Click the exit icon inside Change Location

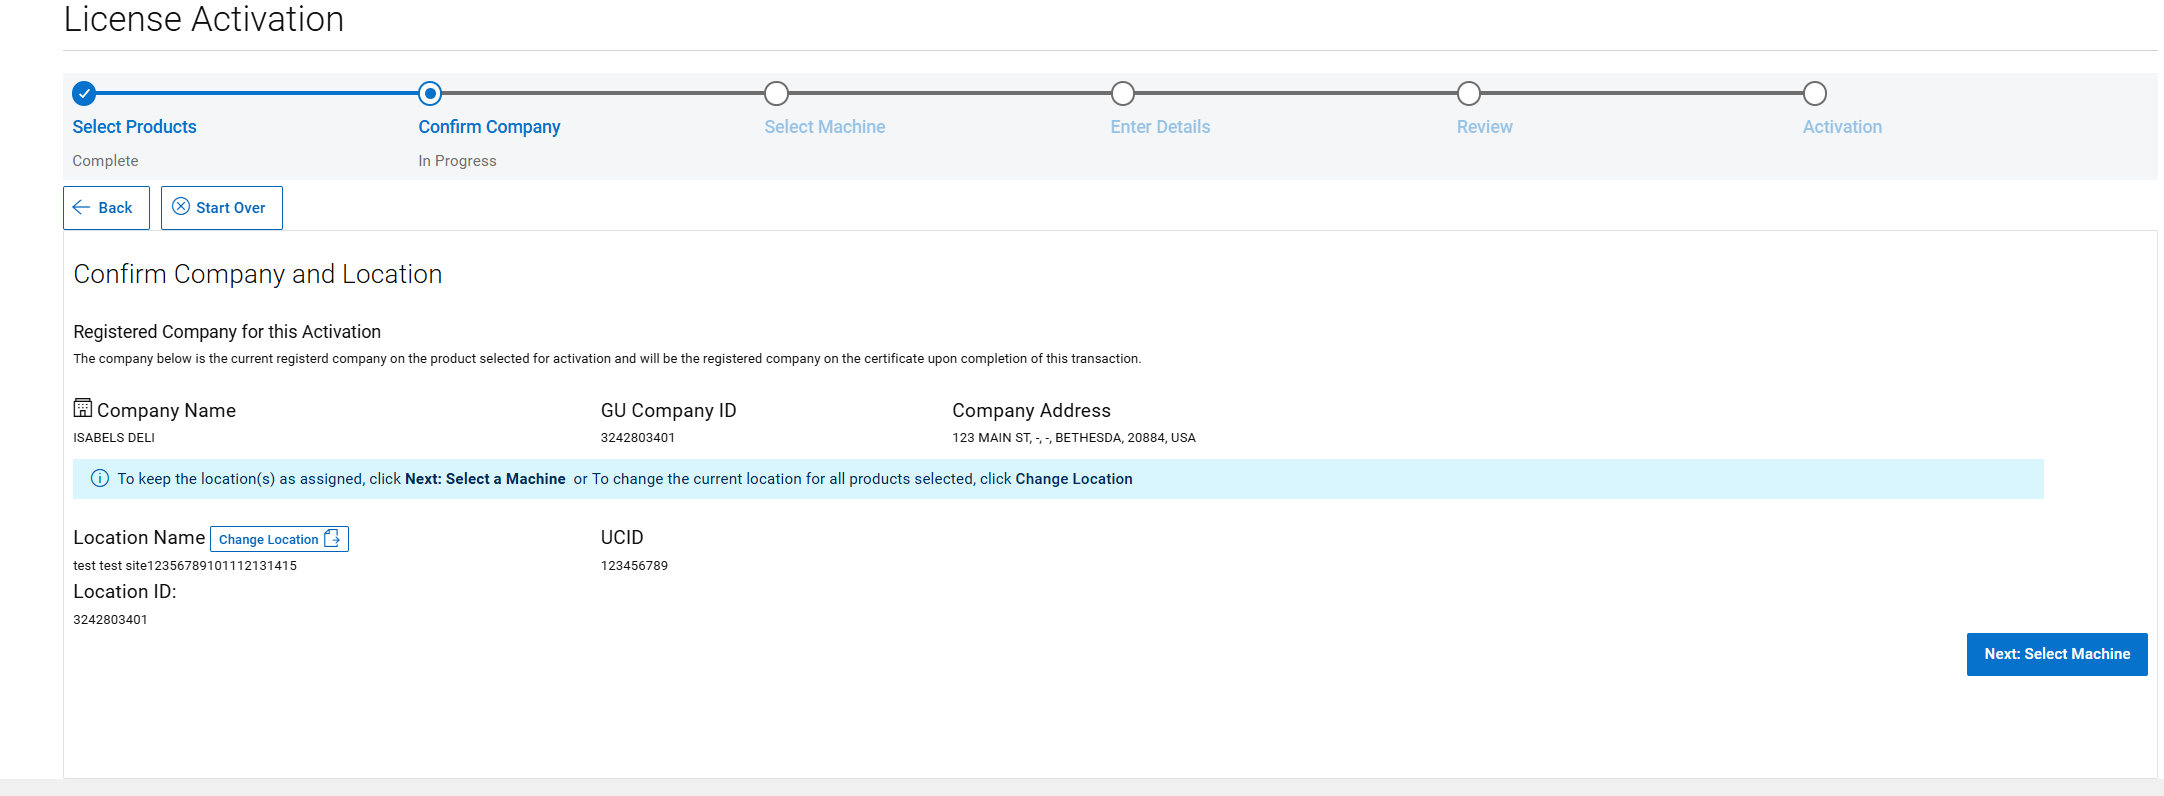click(x=332, y=538)
